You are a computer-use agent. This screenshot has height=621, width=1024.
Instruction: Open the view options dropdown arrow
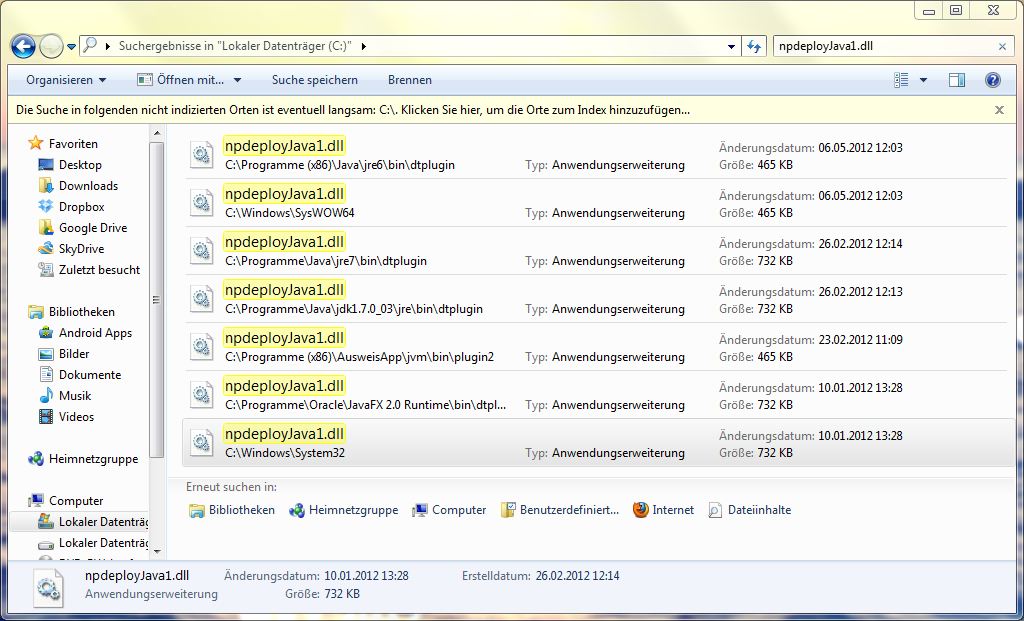pos(923,80)
